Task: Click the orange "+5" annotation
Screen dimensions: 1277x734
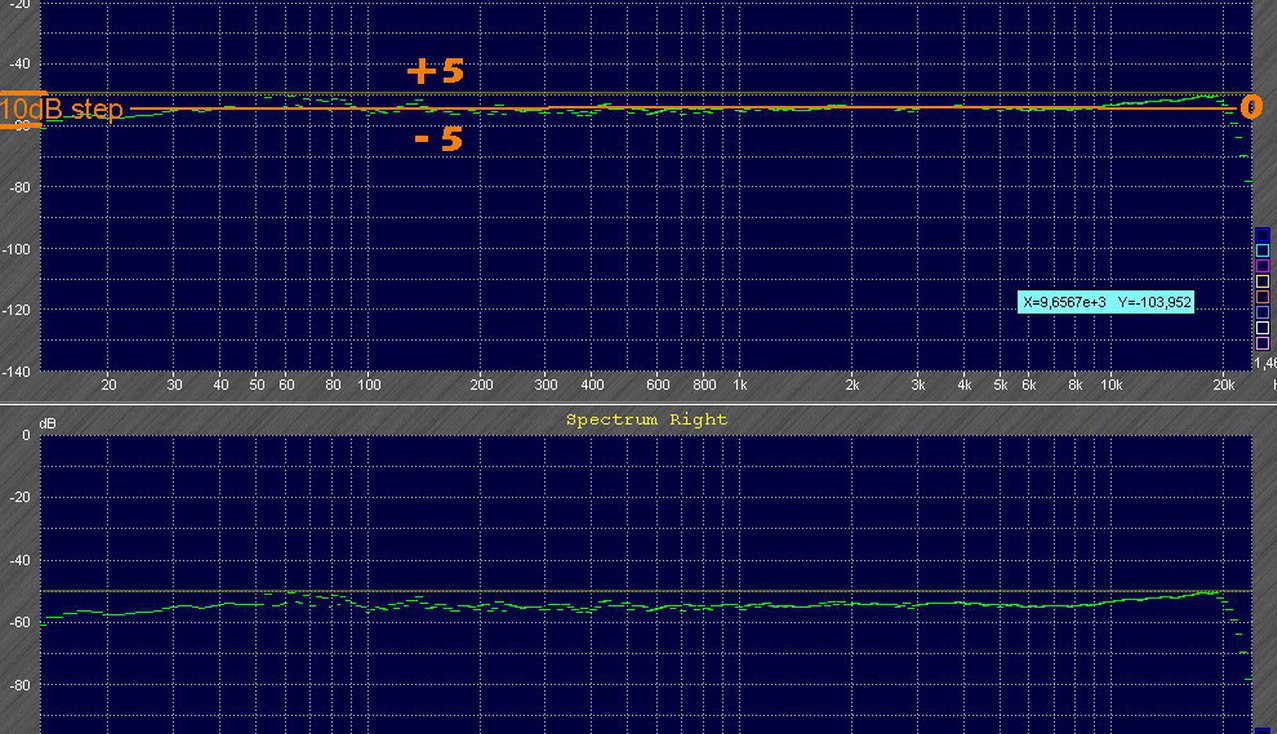Action: point(434,72)
